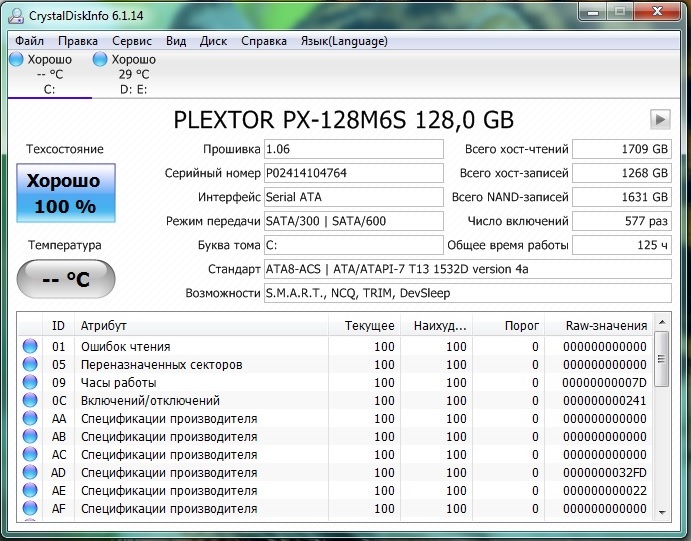Click the Хорошо 100 % health status button
691x541 pixels.
pyautogui.click(x=66, y=193)
